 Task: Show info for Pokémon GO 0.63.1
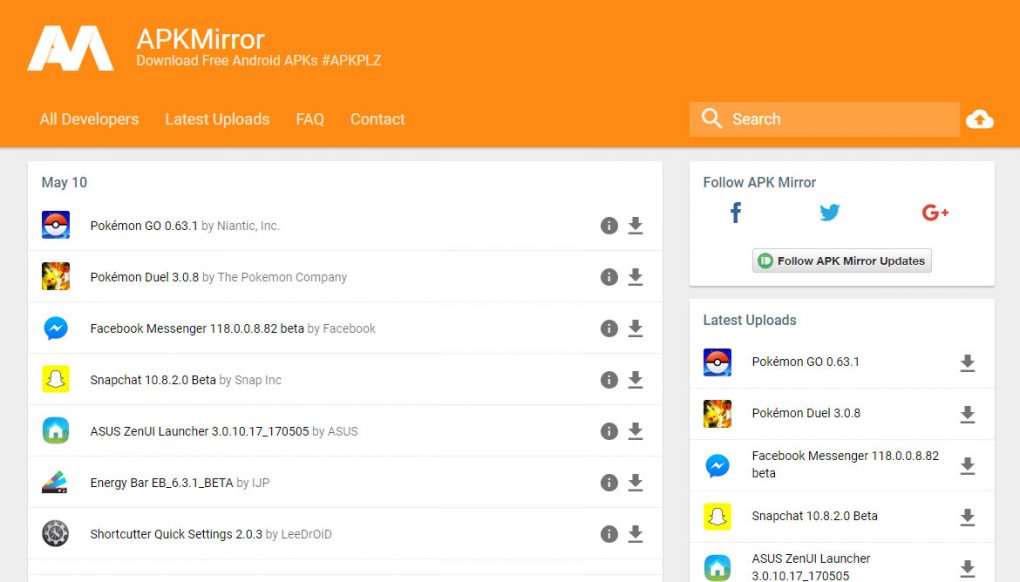coord(609,226)
